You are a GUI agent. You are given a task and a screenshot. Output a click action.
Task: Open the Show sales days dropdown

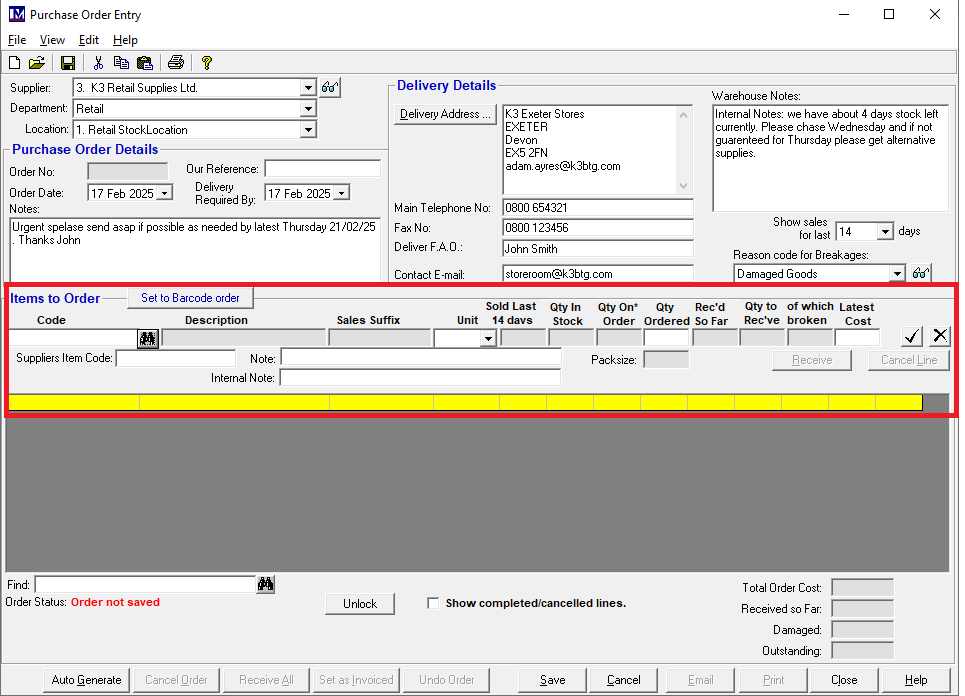pos(884,232)
